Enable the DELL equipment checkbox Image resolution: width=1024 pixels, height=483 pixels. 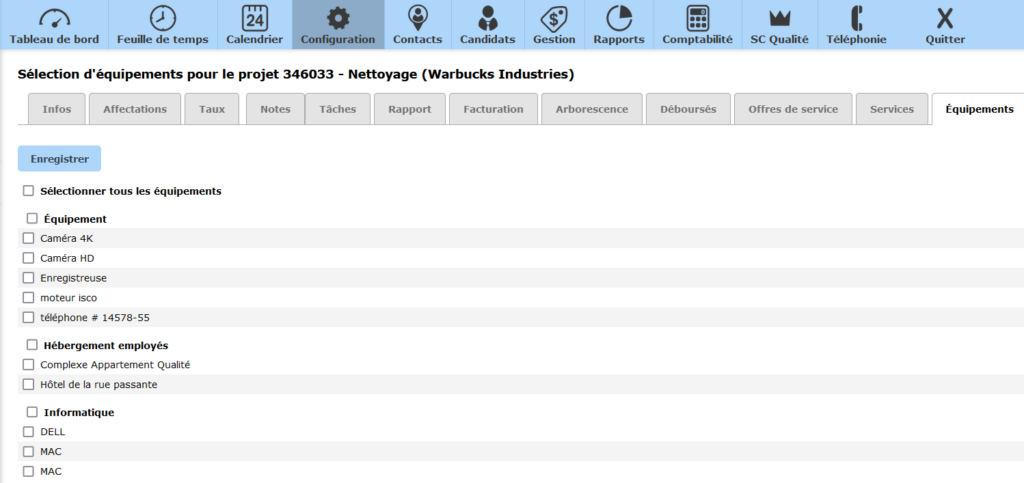pos(29,432)
